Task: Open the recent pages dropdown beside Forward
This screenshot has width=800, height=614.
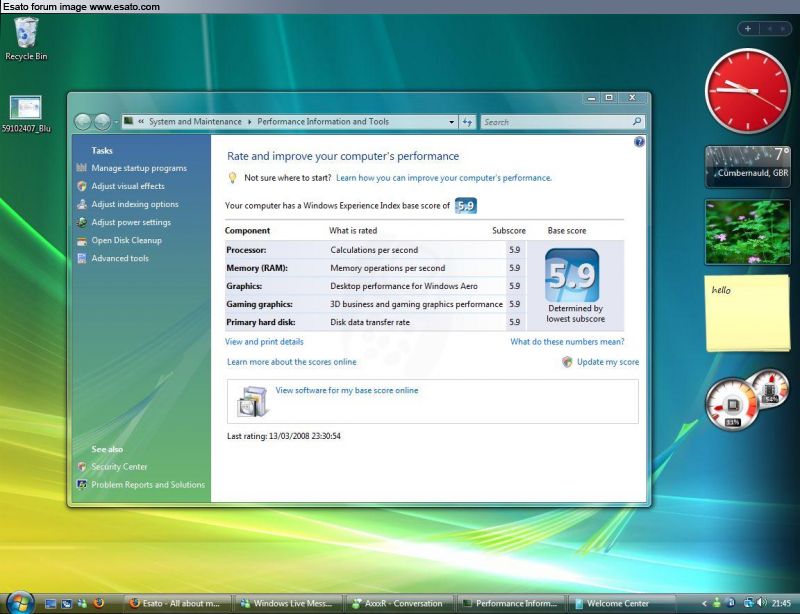Action: (x=116, y=122)
